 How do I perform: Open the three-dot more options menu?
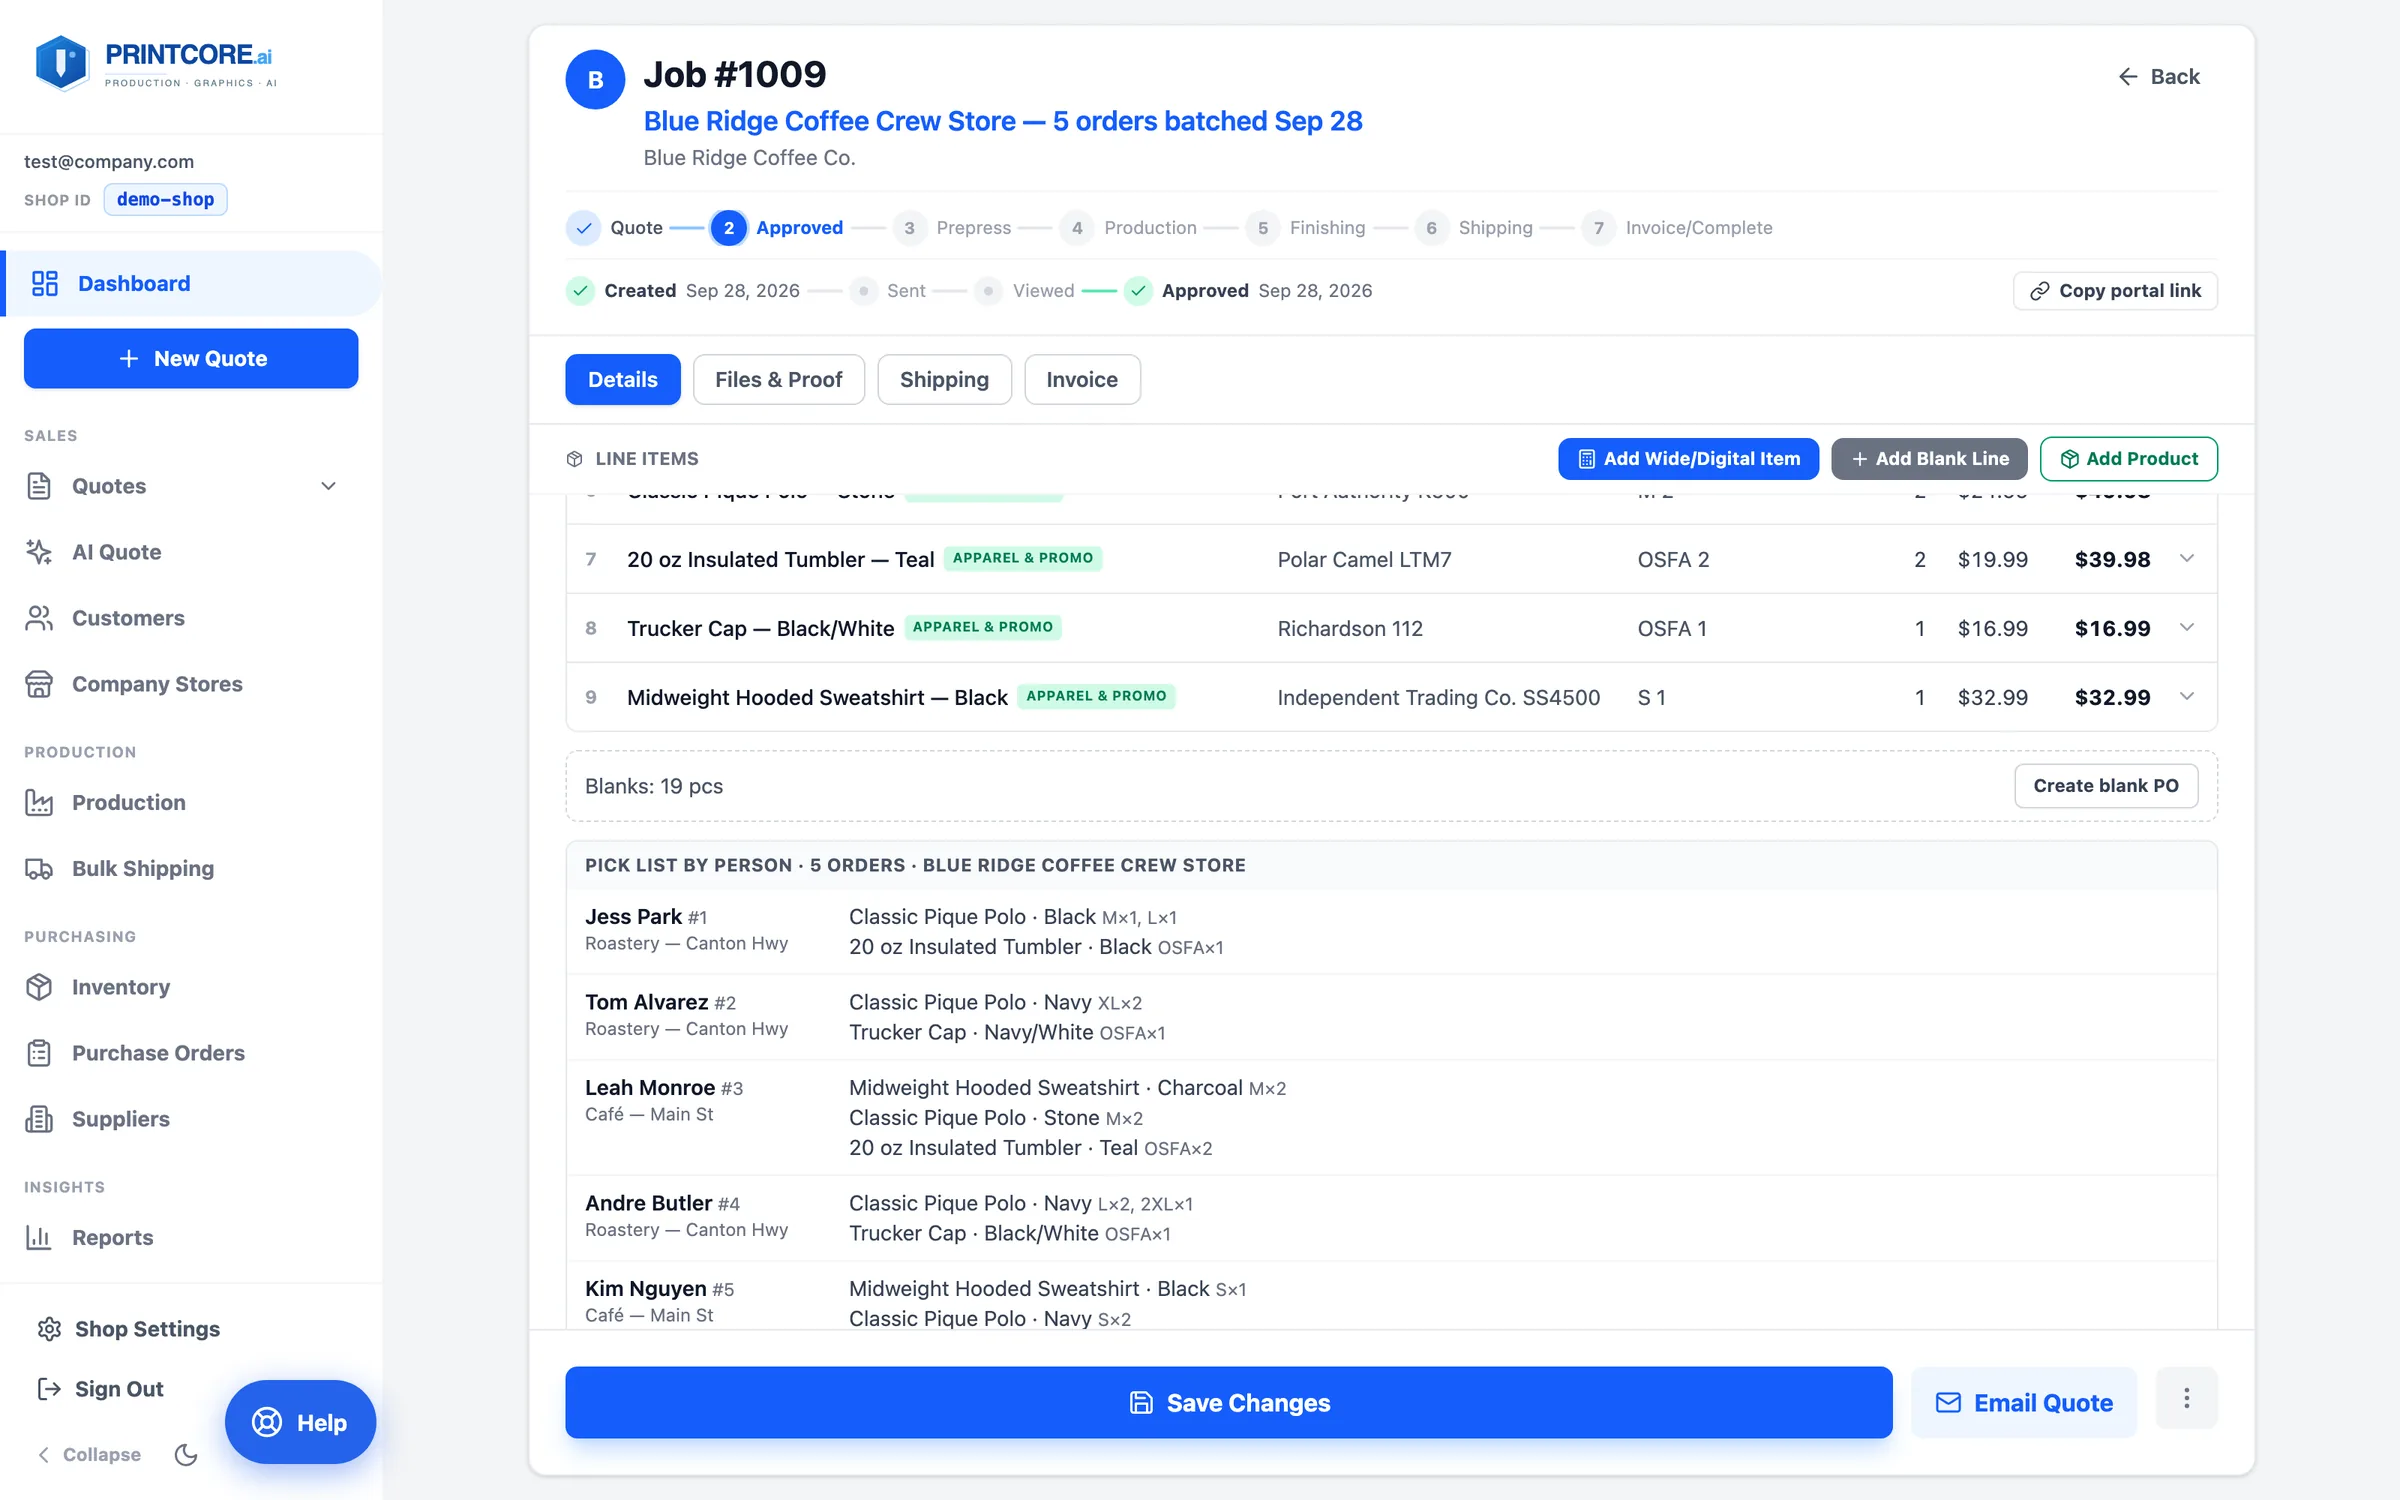(2186, 1398)
